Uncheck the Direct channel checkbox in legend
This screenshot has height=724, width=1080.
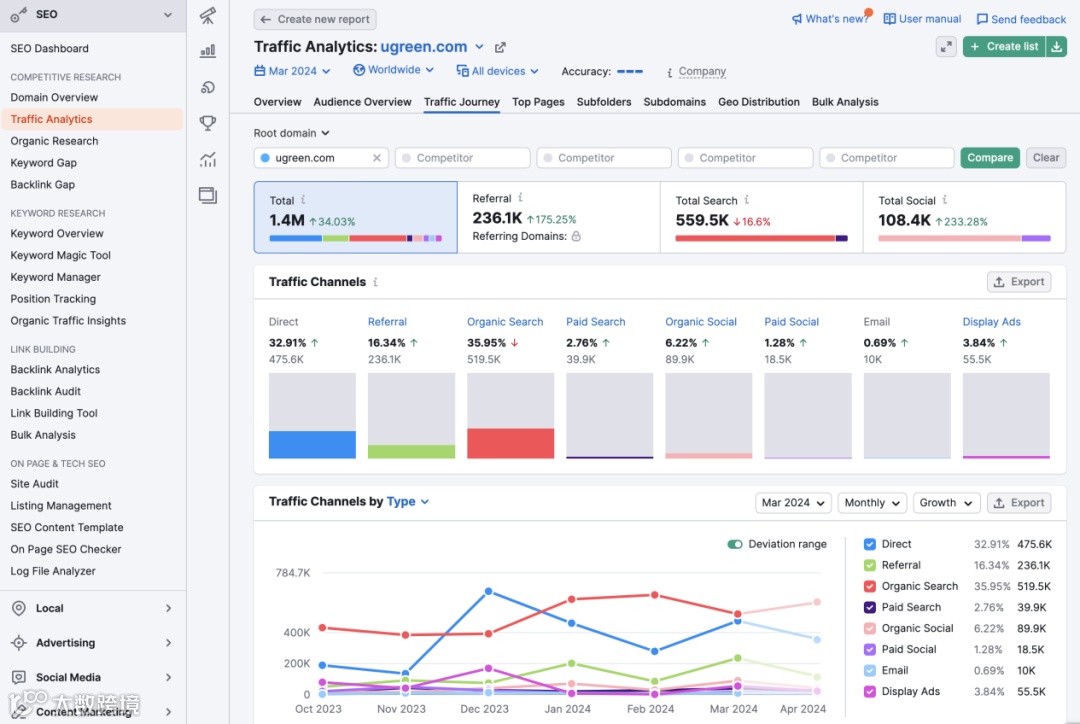[870, 544]
